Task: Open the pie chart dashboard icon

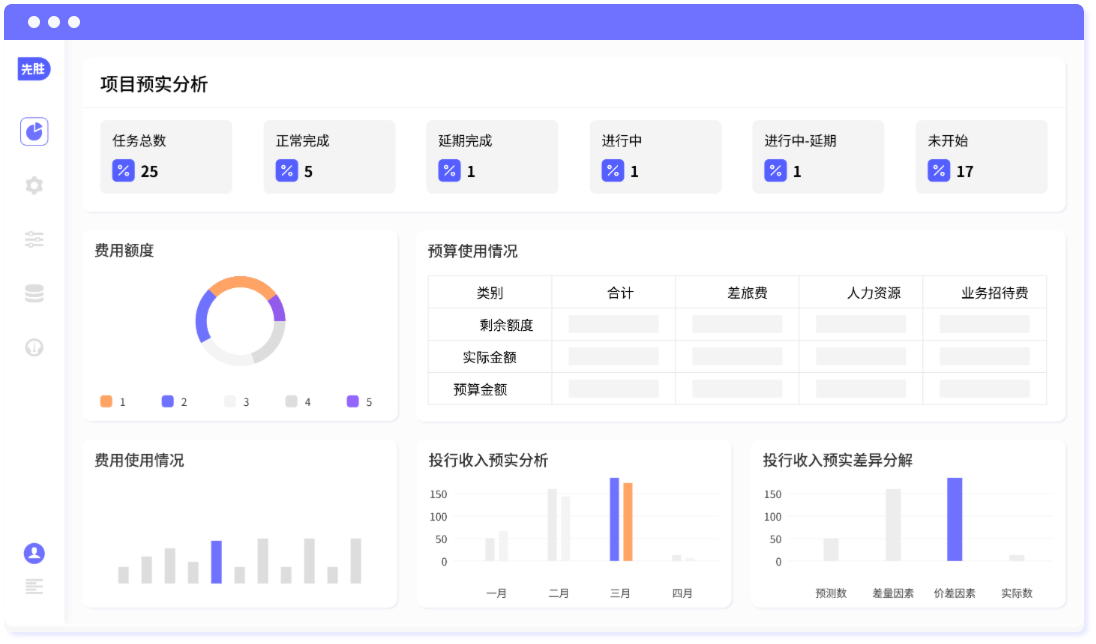Action: pos(34,131)
